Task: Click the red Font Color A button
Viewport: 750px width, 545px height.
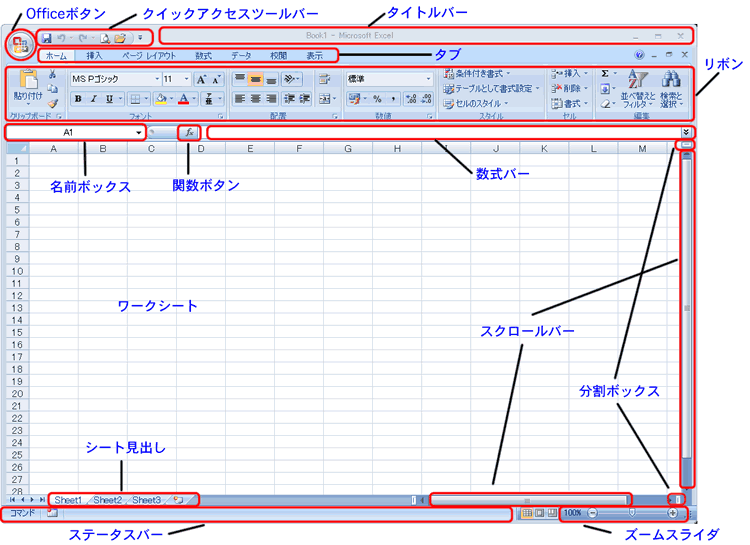Action: pos(184,99)
